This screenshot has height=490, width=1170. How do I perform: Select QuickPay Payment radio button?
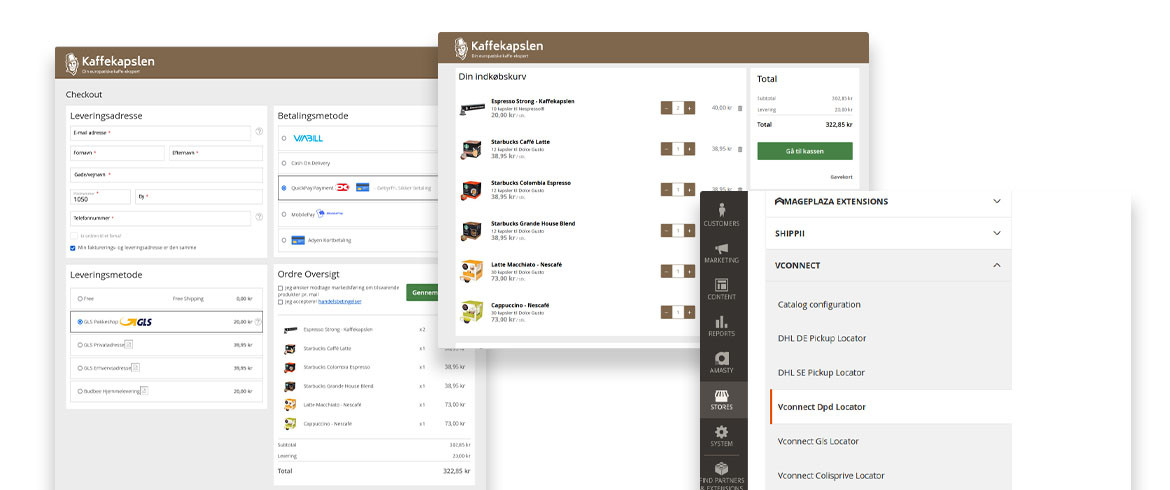284,188
